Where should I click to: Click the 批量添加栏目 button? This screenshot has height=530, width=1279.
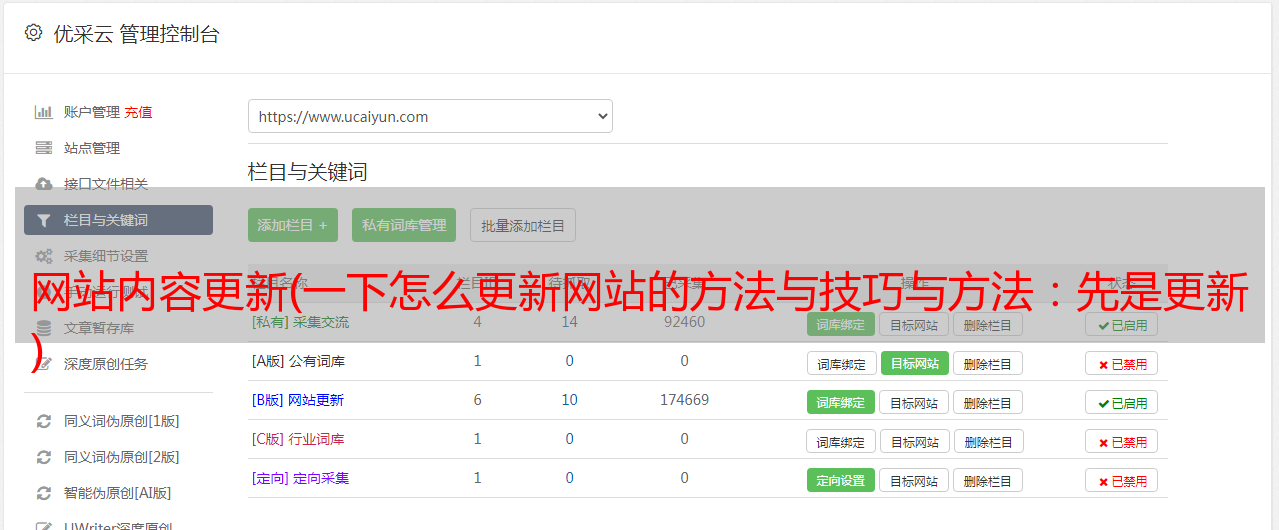coord(523,225)
